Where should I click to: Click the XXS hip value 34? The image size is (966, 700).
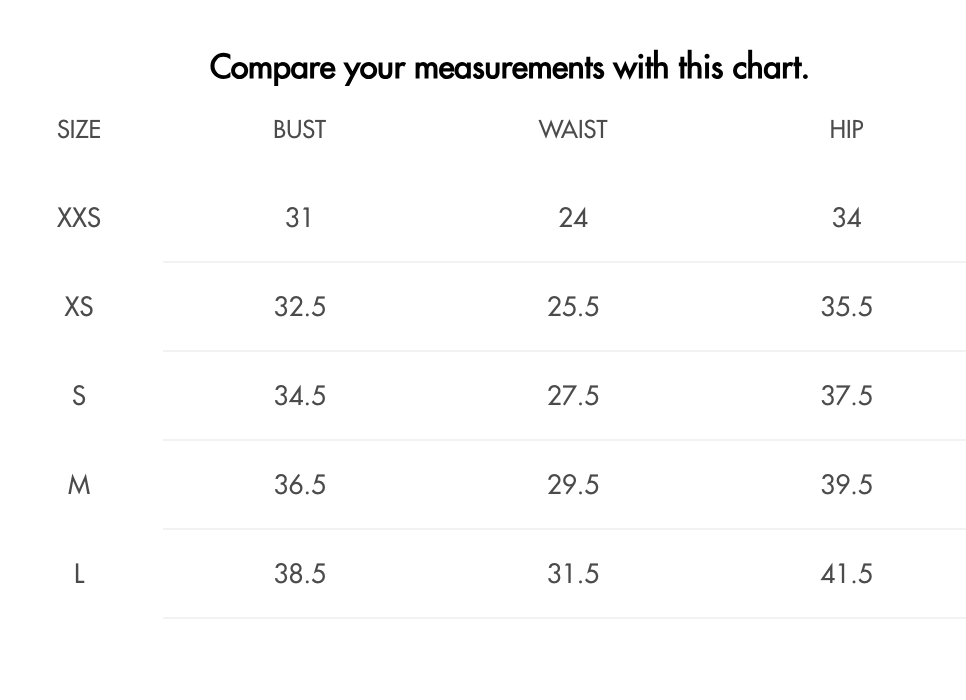846,218
